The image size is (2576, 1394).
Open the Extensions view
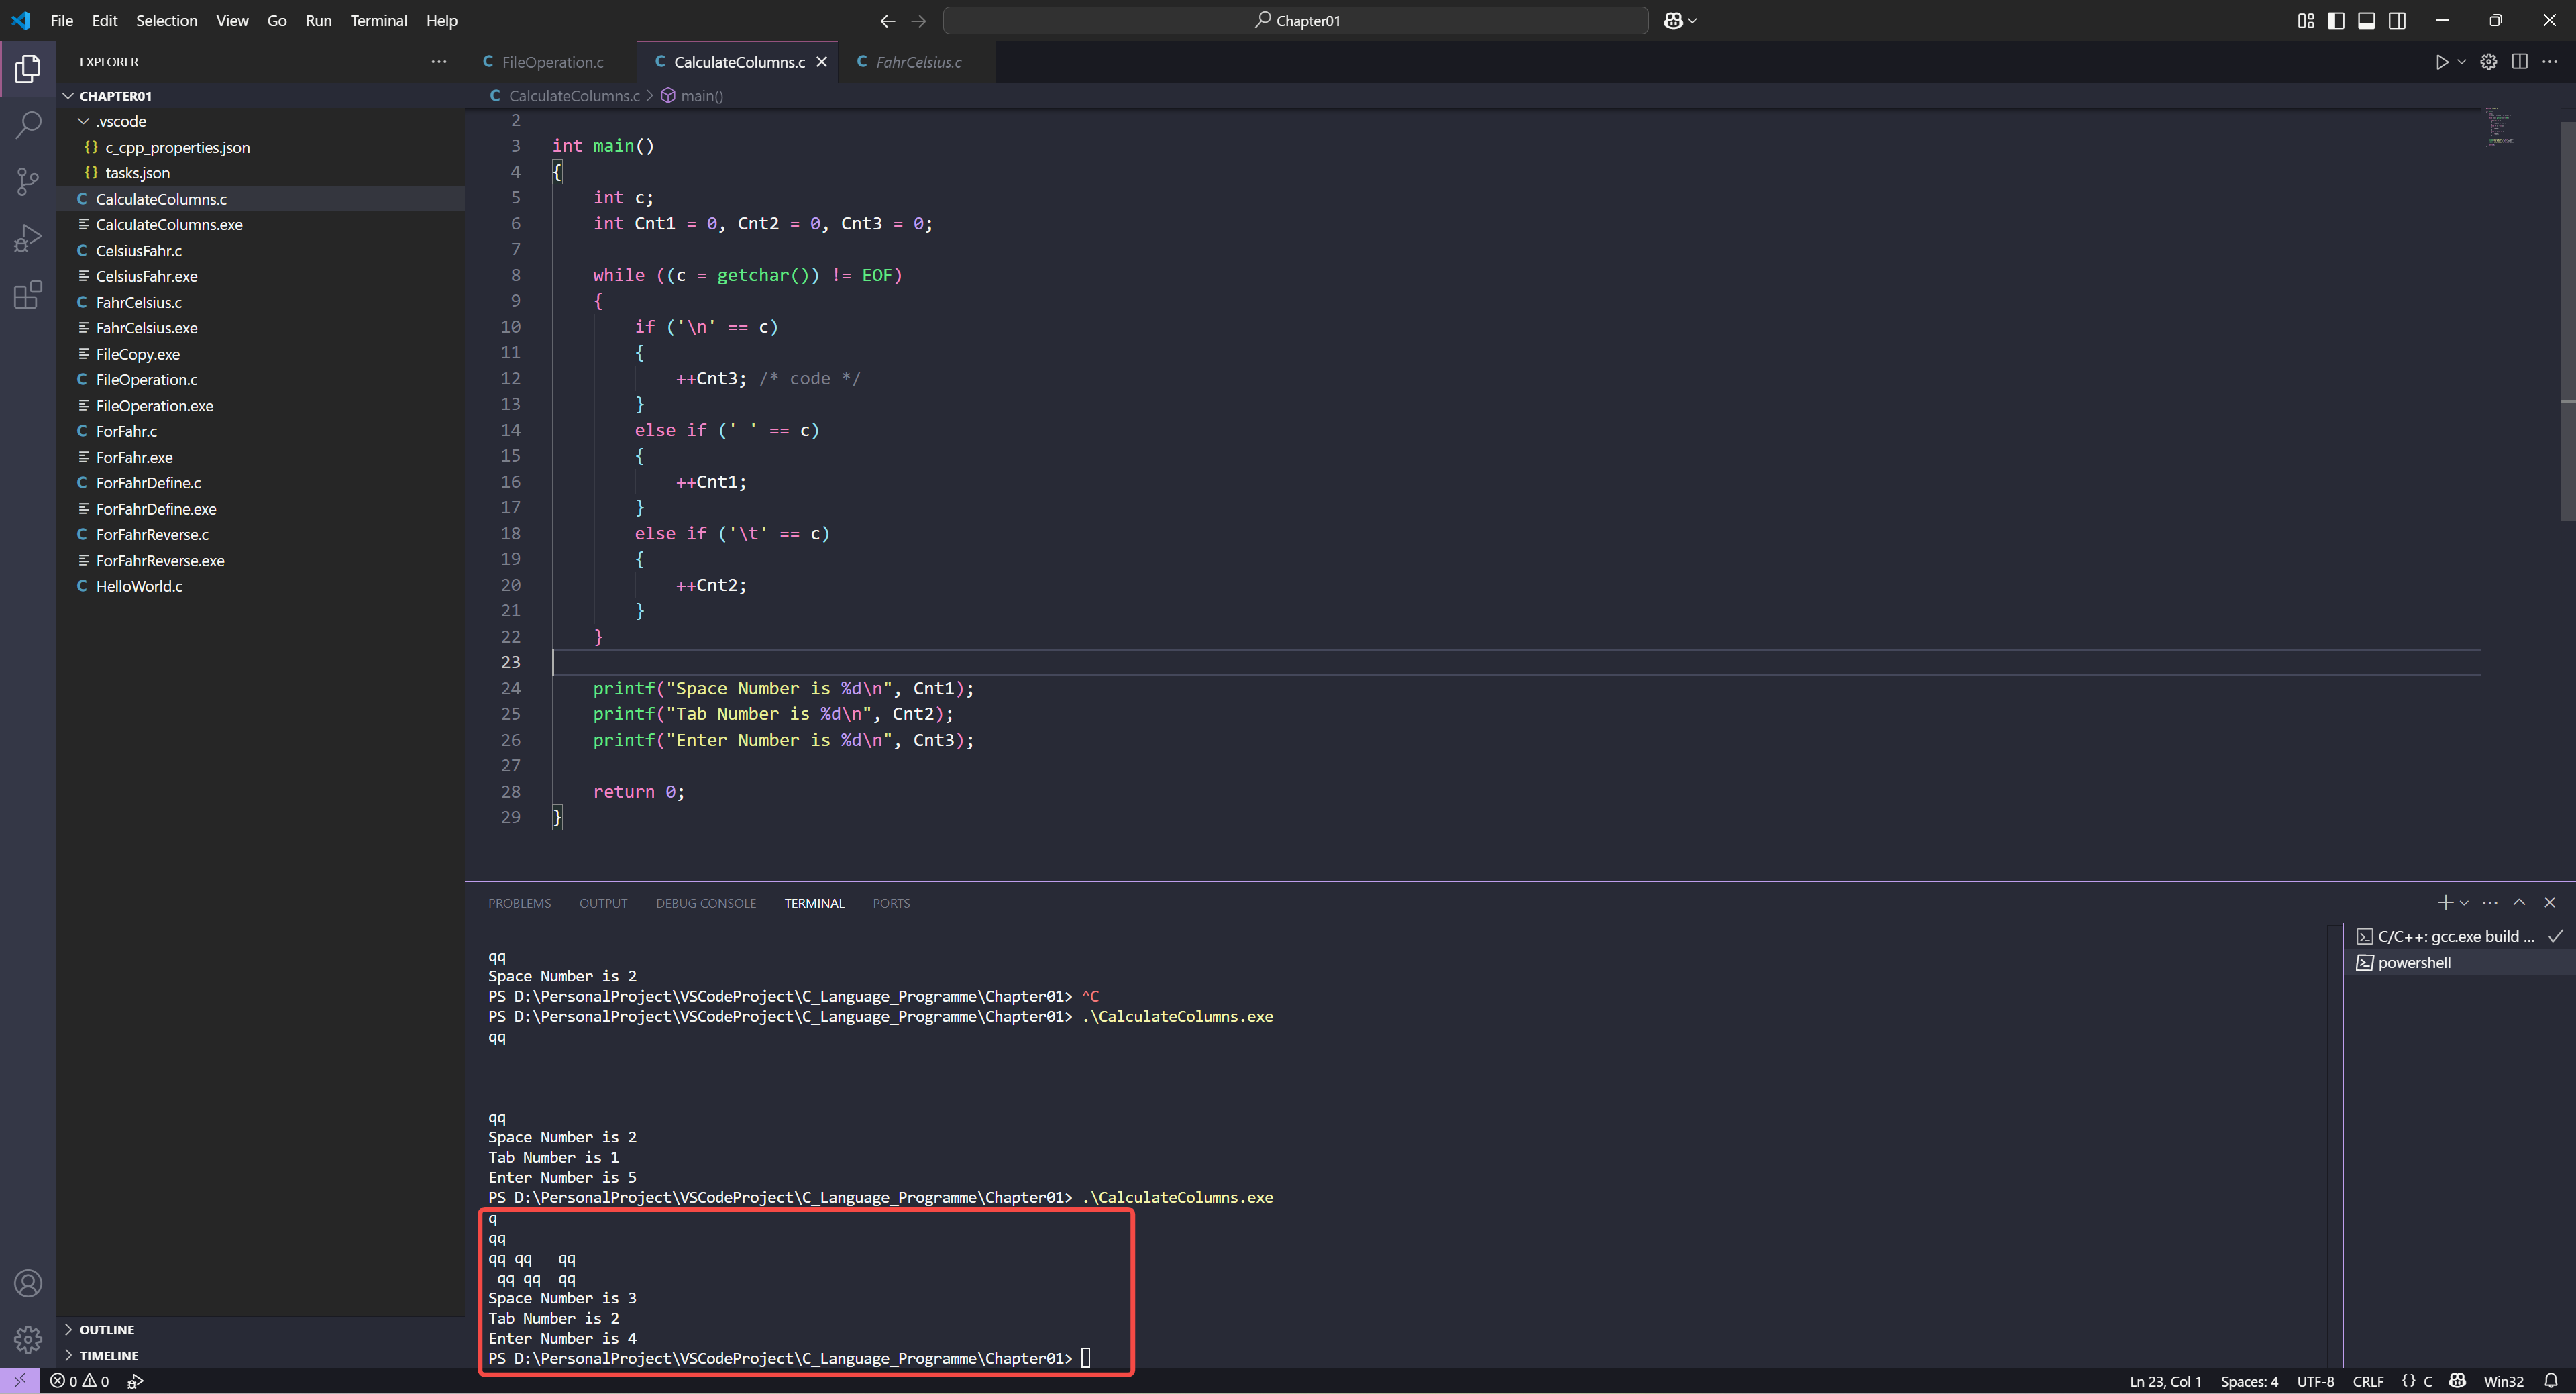tap(28, 294)
